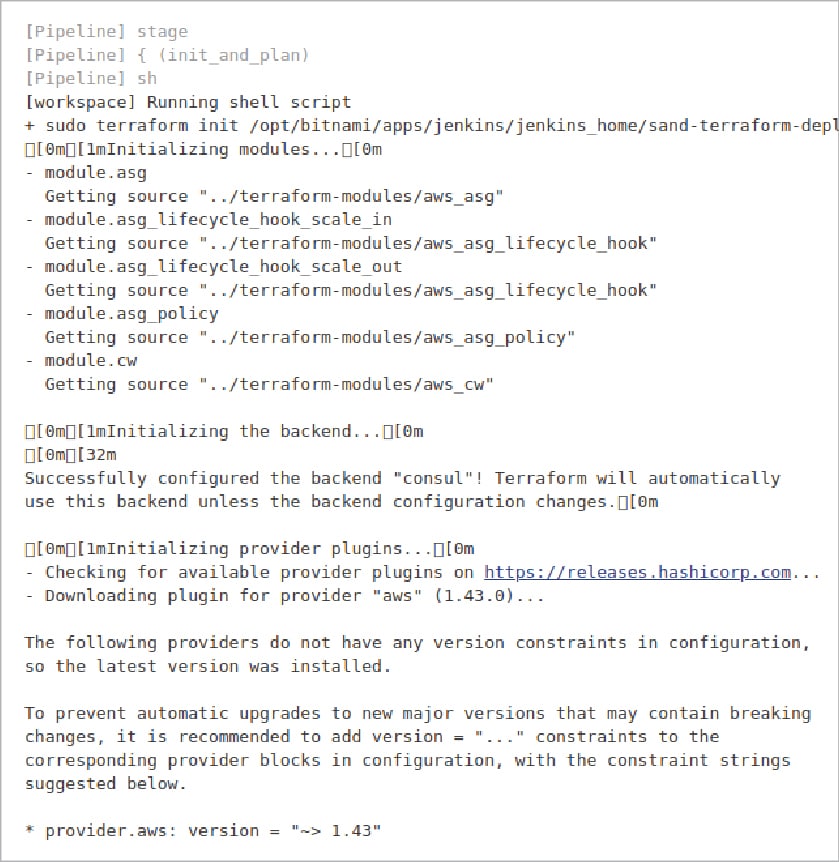Screen dimensions: 839x862
Task: Click the "Initializing the backend..." line
Action: pos(224,432)
